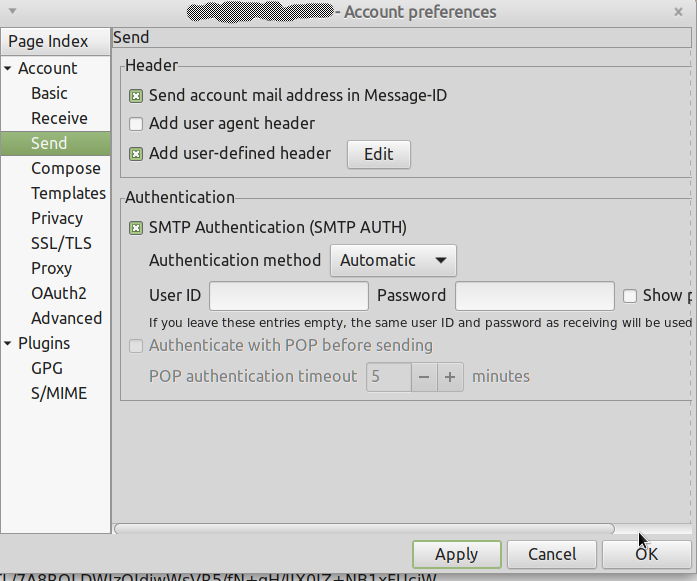
Task: Open the SSL/TLS settings page
Action: 60,244
